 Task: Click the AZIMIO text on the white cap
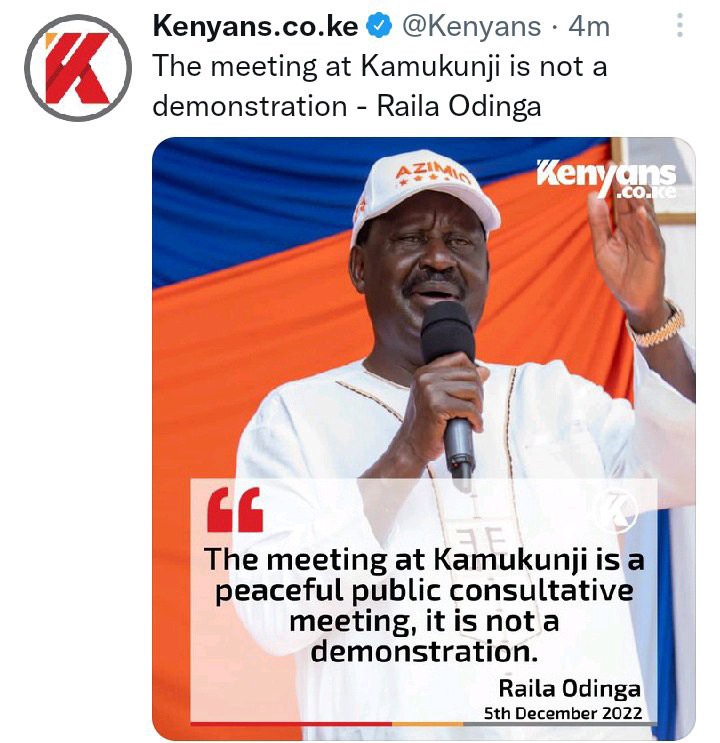point(432,173)
